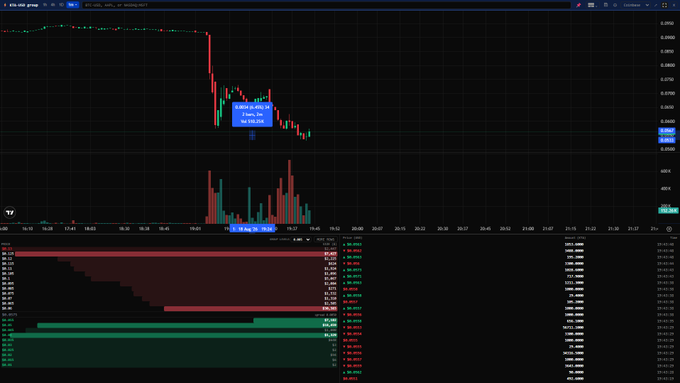The height and width of the screenshot is (383, 680).
Task: Click the 20:00 time axis label
Action: [x=357, y=229]
